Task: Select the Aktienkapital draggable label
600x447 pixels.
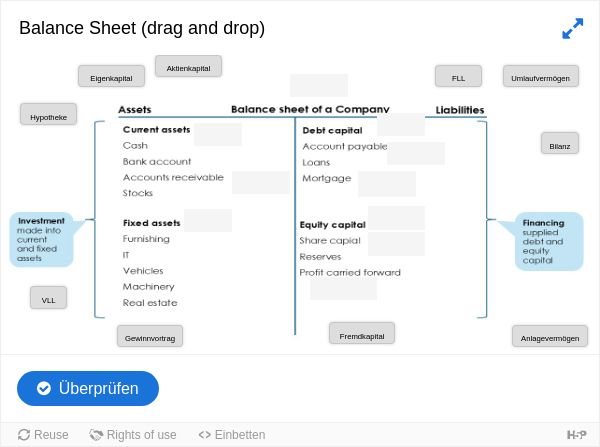Action: point(188,66)
